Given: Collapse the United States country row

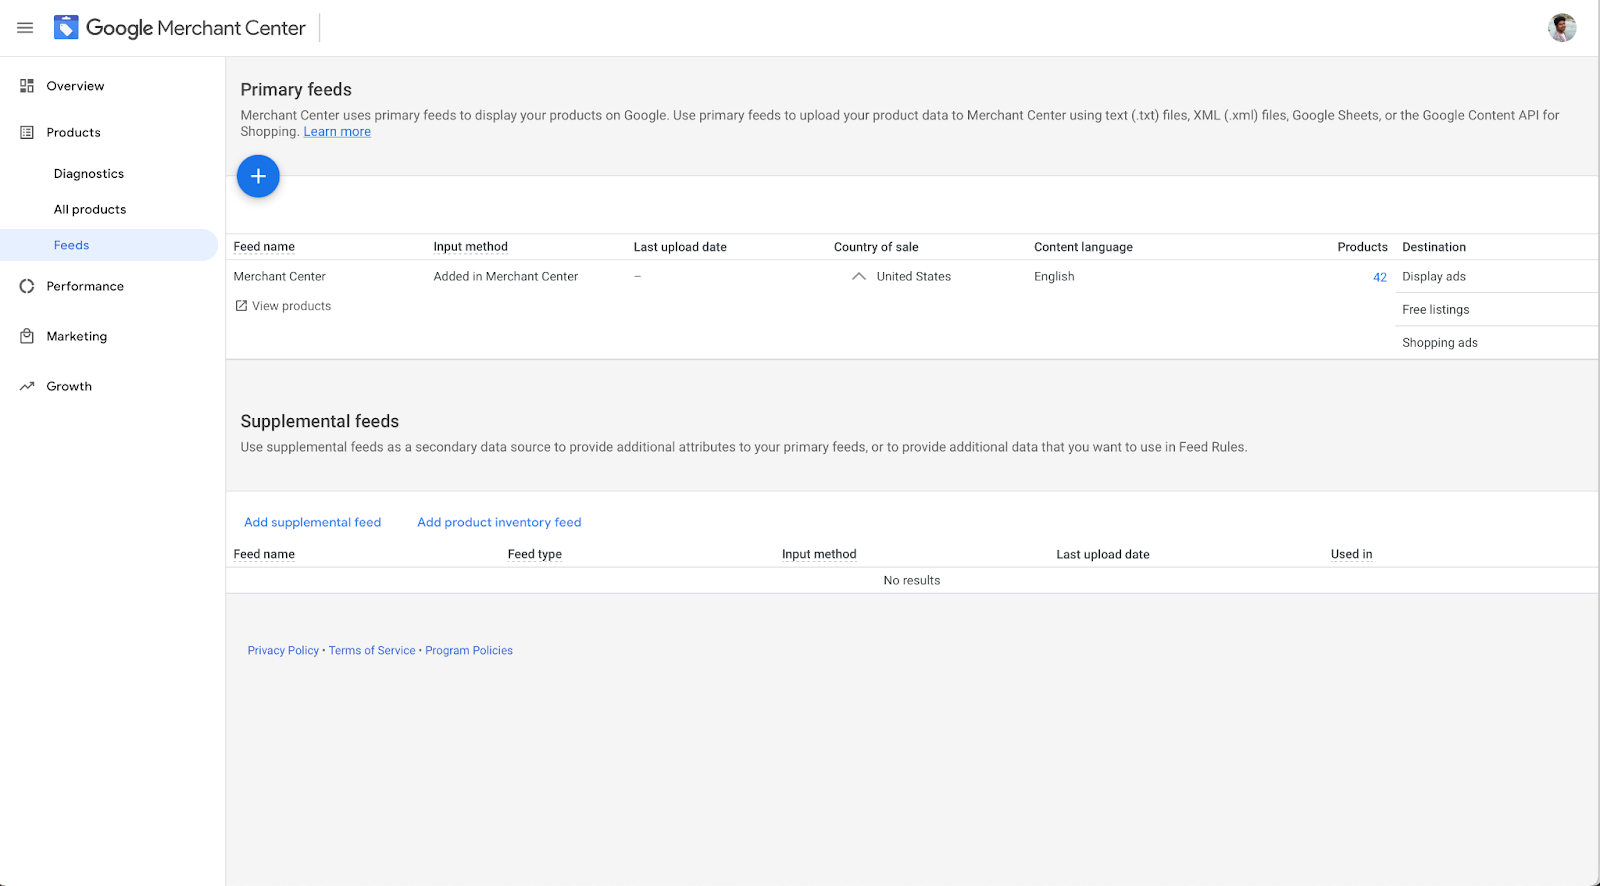Looking at the screenshot, I should click(x=858, y=277).
